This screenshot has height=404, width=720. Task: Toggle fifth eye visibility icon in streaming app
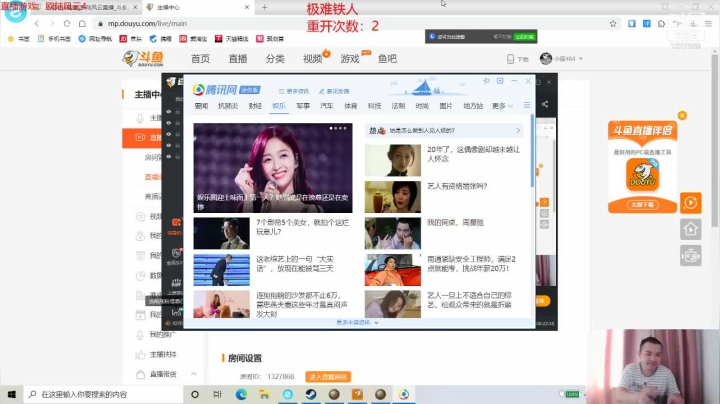coord(169,157)
